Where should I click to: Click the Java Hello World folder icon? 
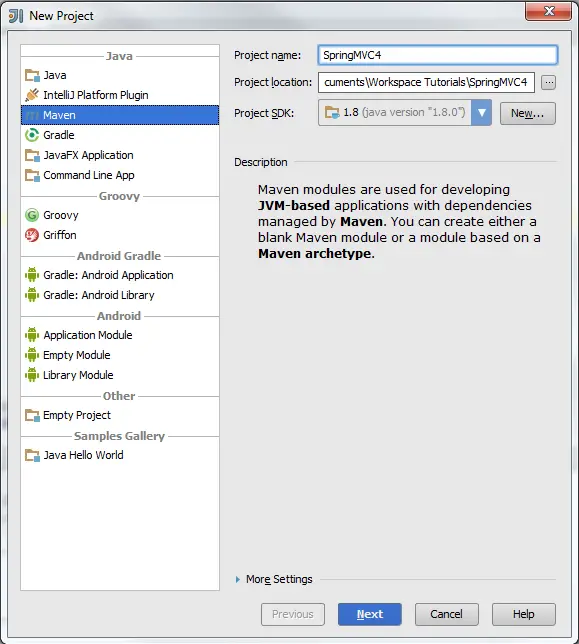tap(32, 455)
